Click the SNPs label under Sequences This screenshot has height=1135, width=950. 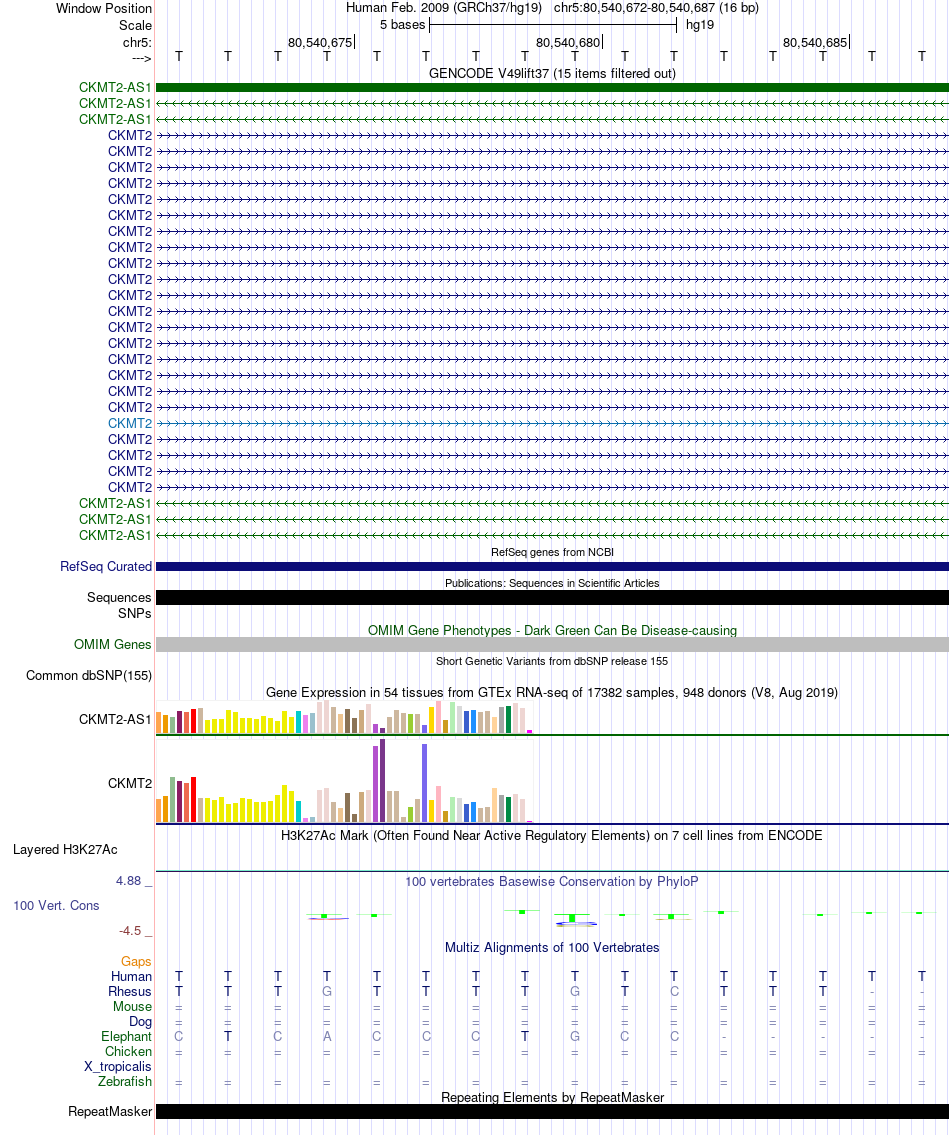(135, 613)
